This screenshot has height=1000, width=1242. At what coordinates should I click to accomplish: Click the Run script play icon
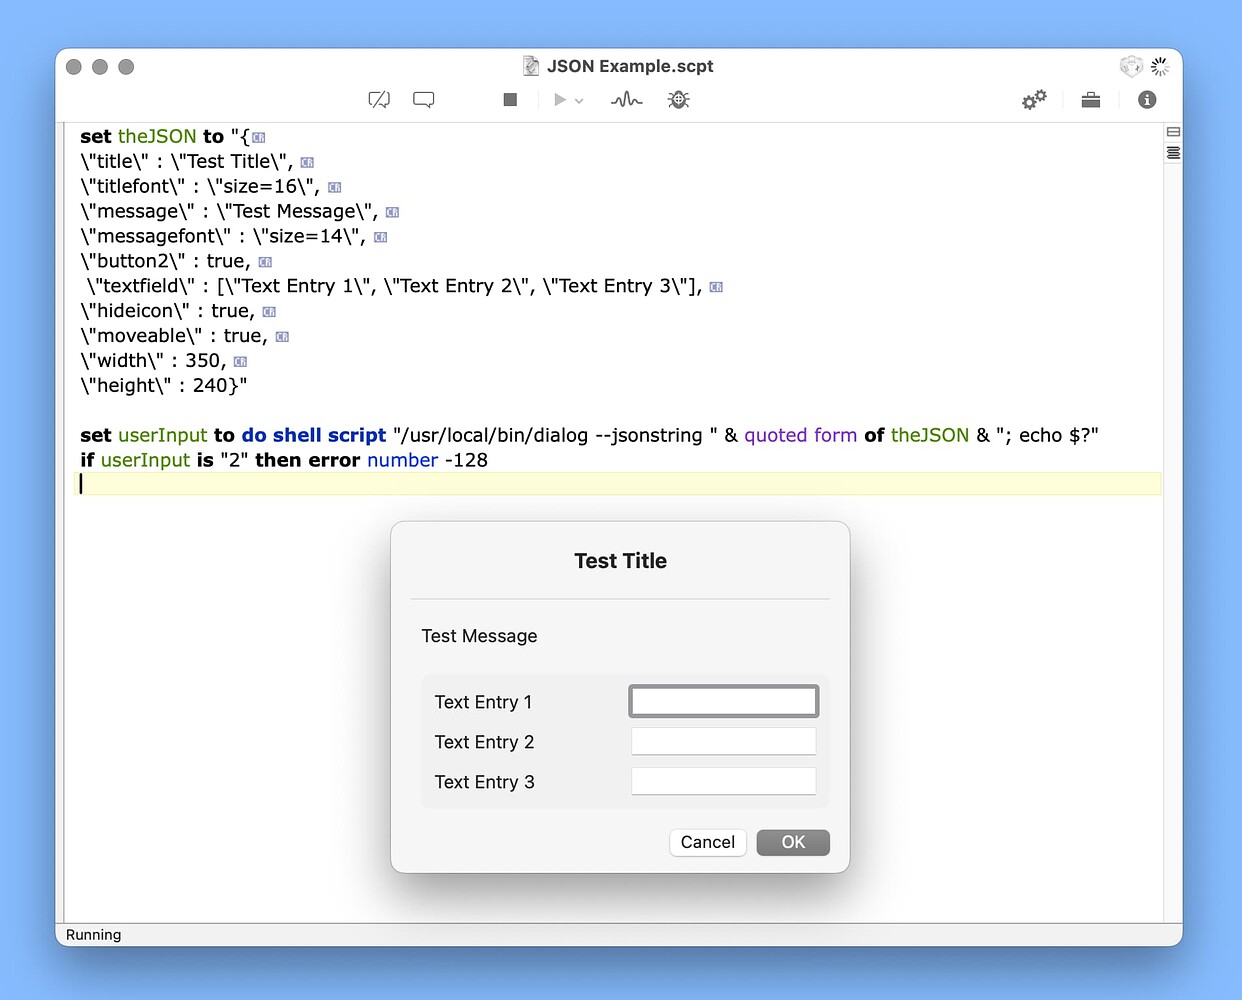558,99
